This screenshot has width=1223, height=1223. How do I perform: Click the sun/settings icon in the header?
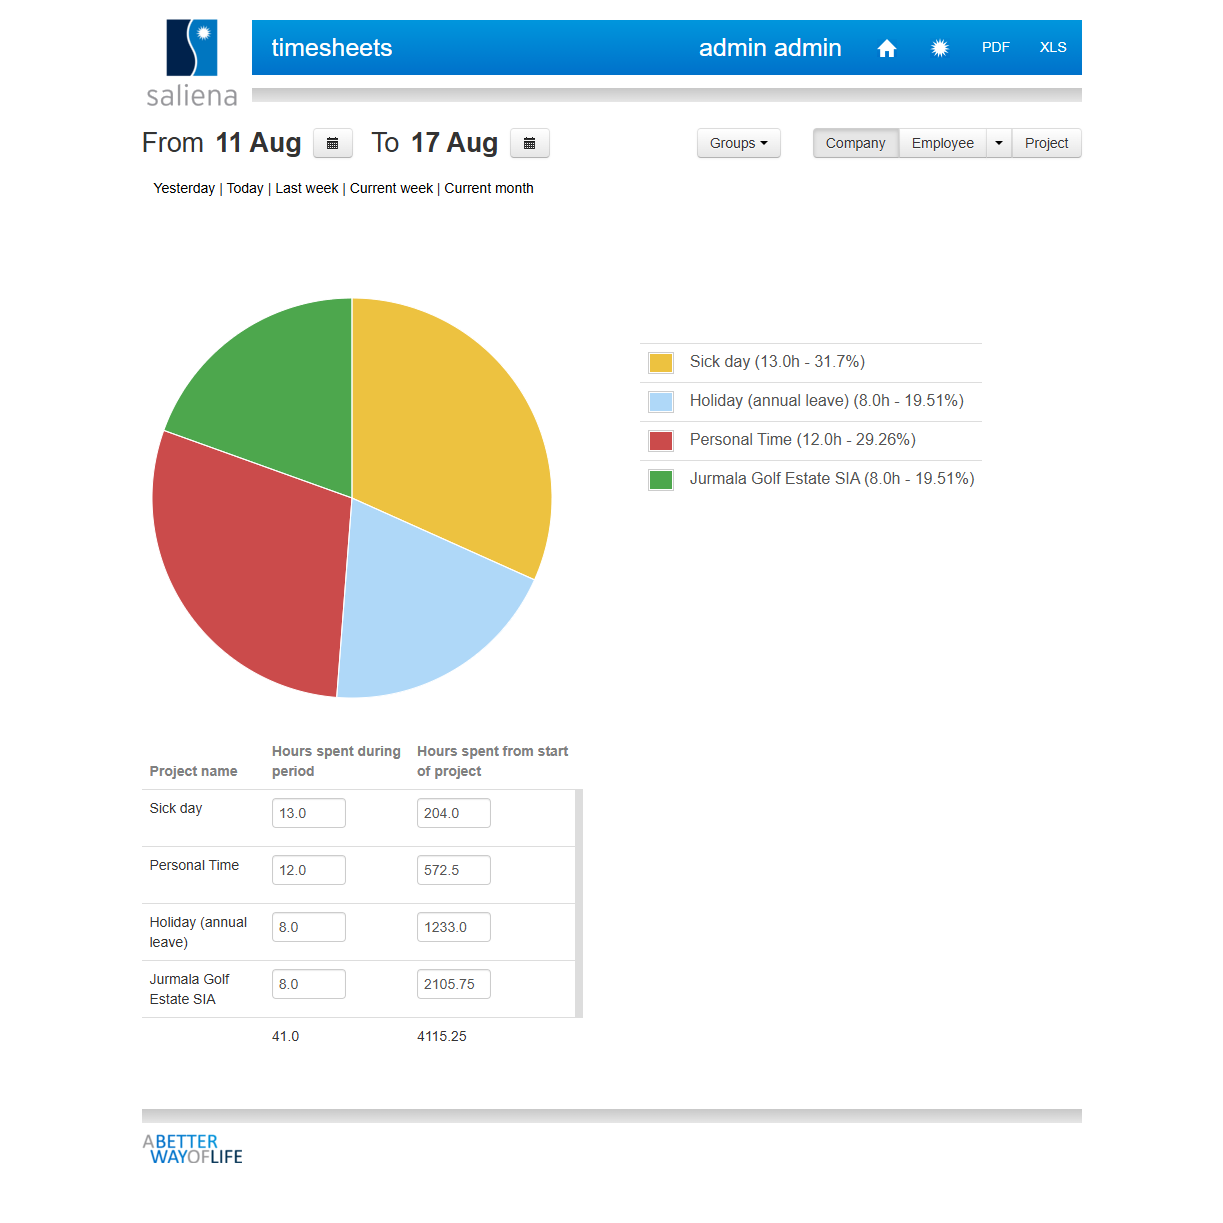(939, 47)
